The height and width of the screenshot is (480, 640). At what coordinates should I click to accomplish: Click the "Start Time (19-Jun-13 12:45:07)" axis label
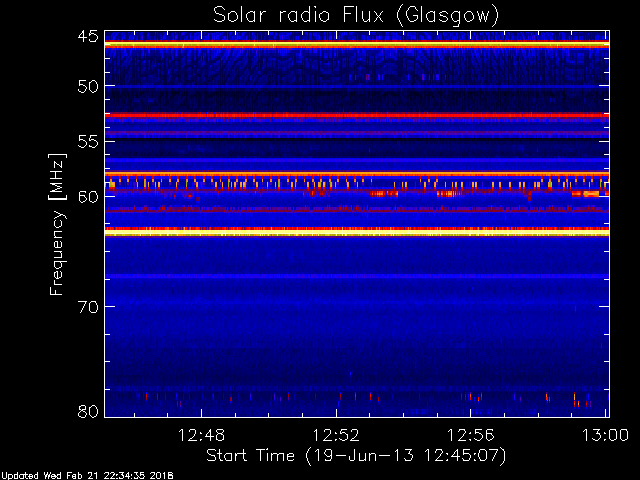click(x=356, y=456)
